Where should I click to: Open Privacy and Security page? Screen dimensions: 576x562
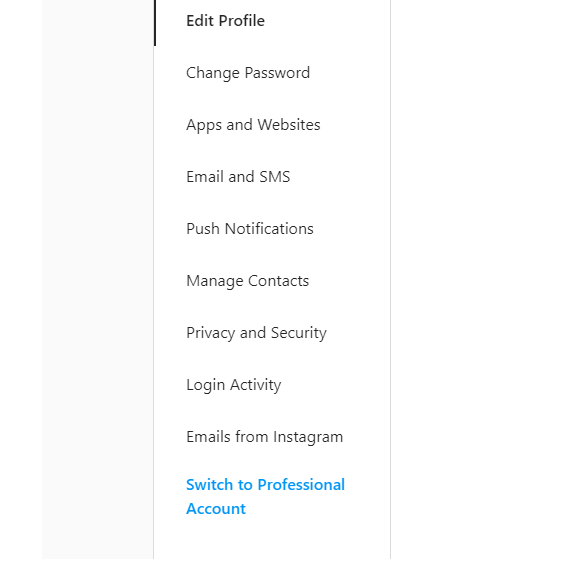coord(272,333)
